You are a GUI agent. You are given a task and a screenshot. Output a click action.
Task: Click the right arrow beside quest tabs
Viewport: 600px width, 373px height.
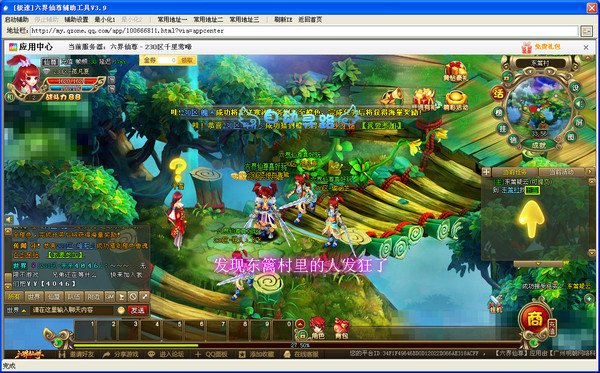[x=590, y=172]
